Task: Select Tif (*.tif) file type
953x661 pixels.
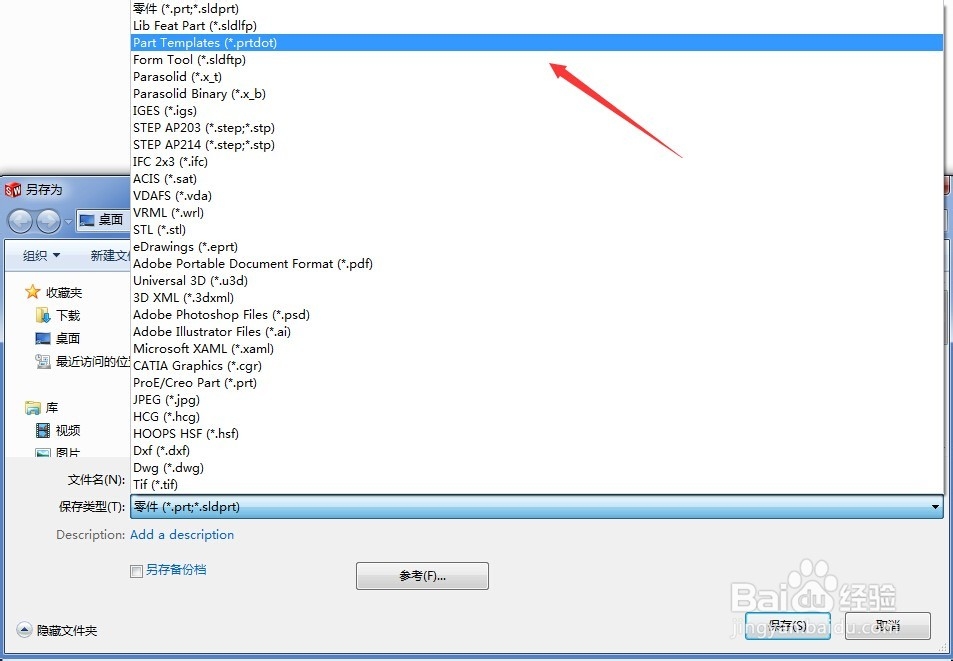Action: [x=537, y=485]
